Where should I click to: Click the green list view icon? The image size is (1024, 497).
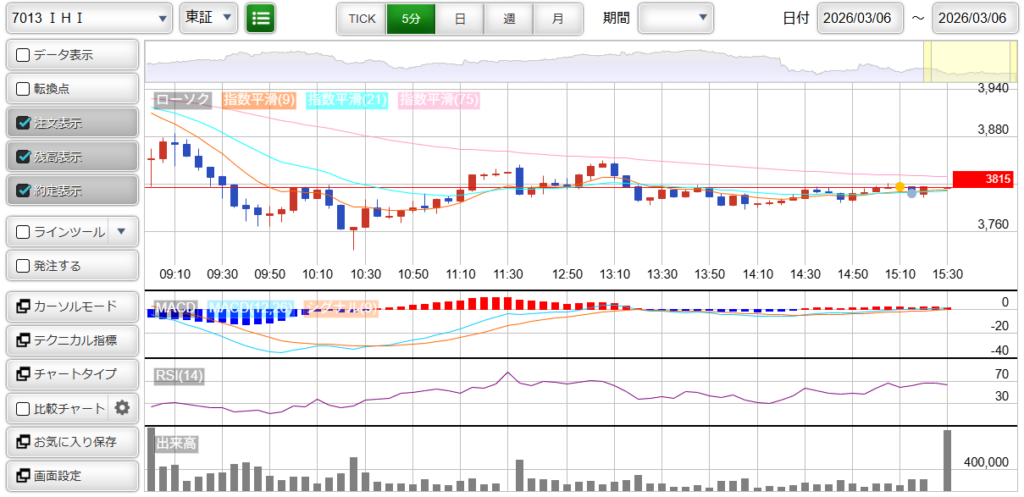261,18
